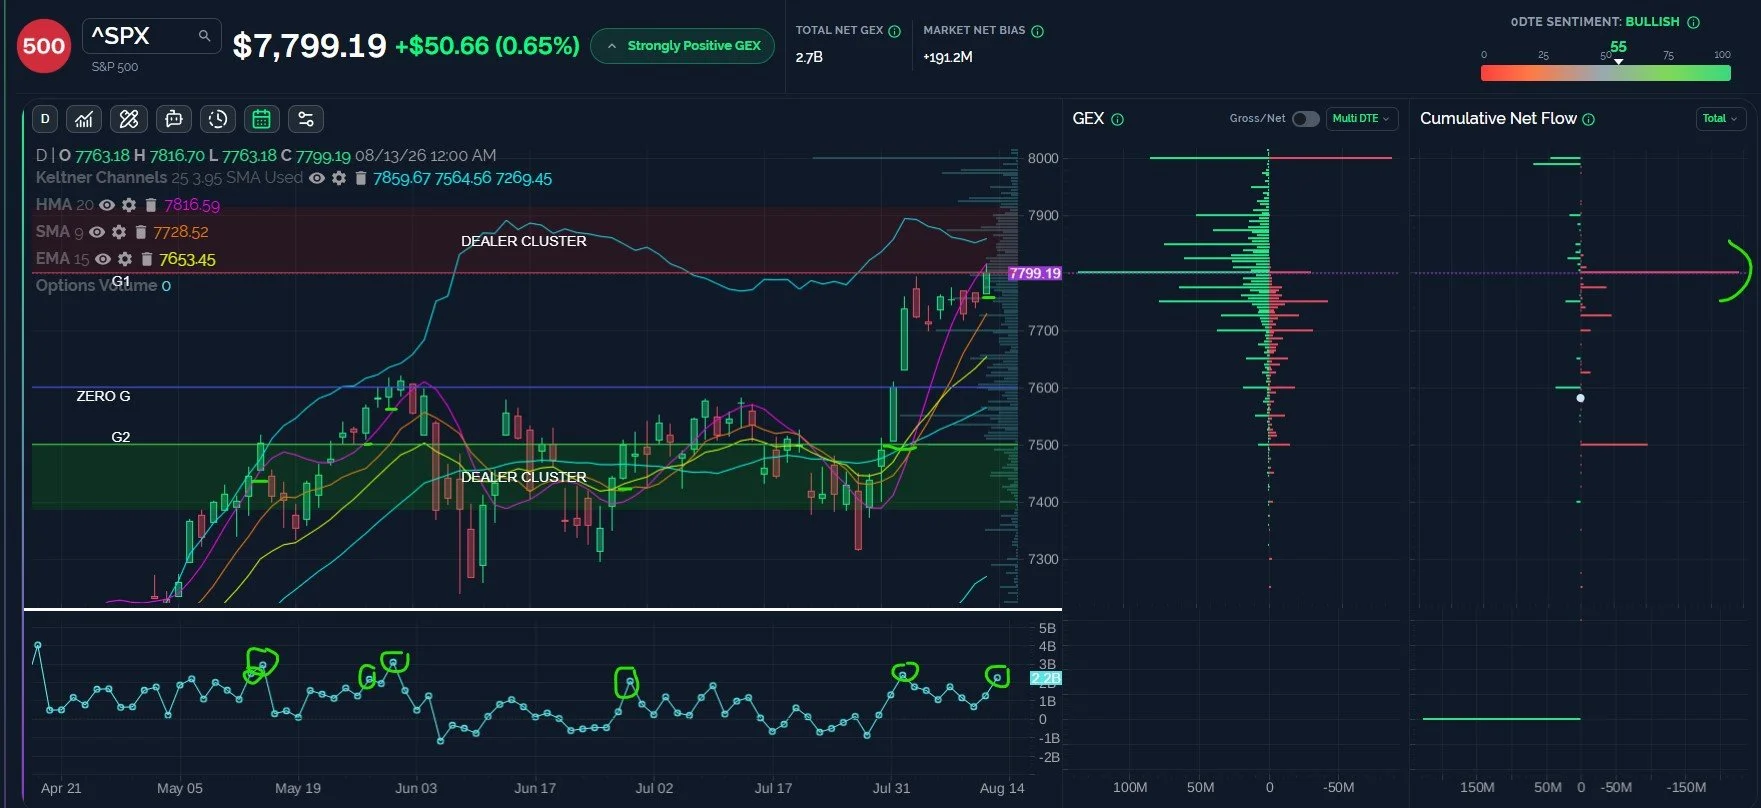
Task: Open SMA 9 settings gear
Action: (119, 232)
